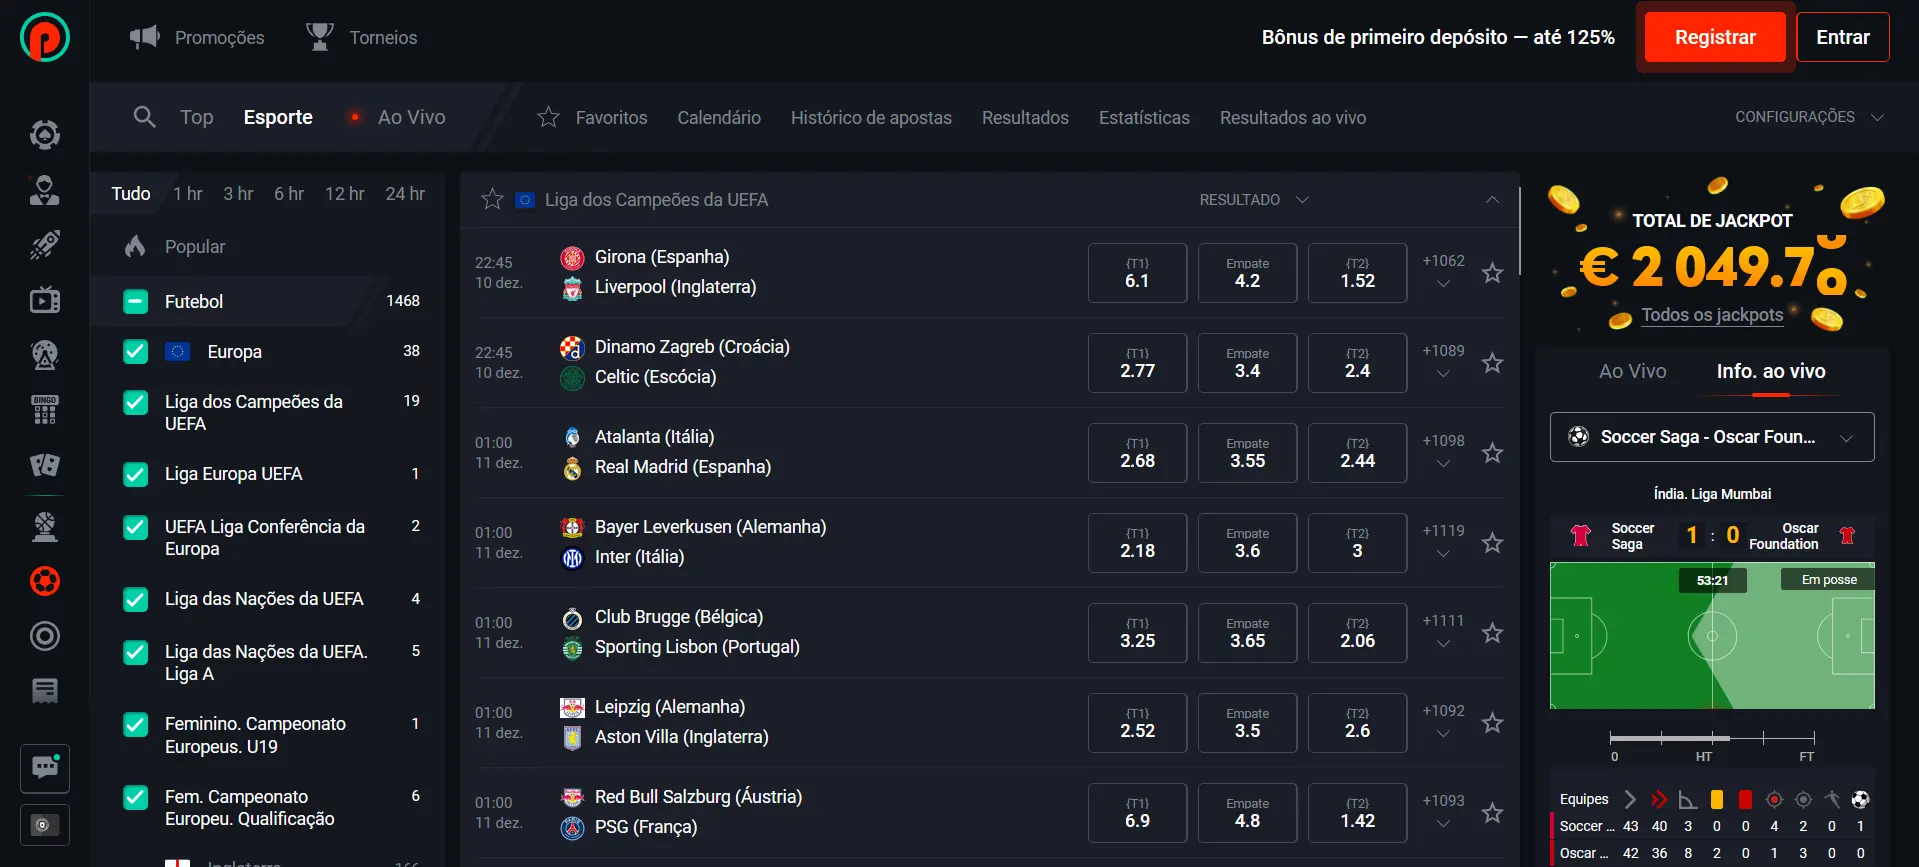Click the search magnifier icon
The height and width of the screenshot is (867, 1919).
[144, 117]
